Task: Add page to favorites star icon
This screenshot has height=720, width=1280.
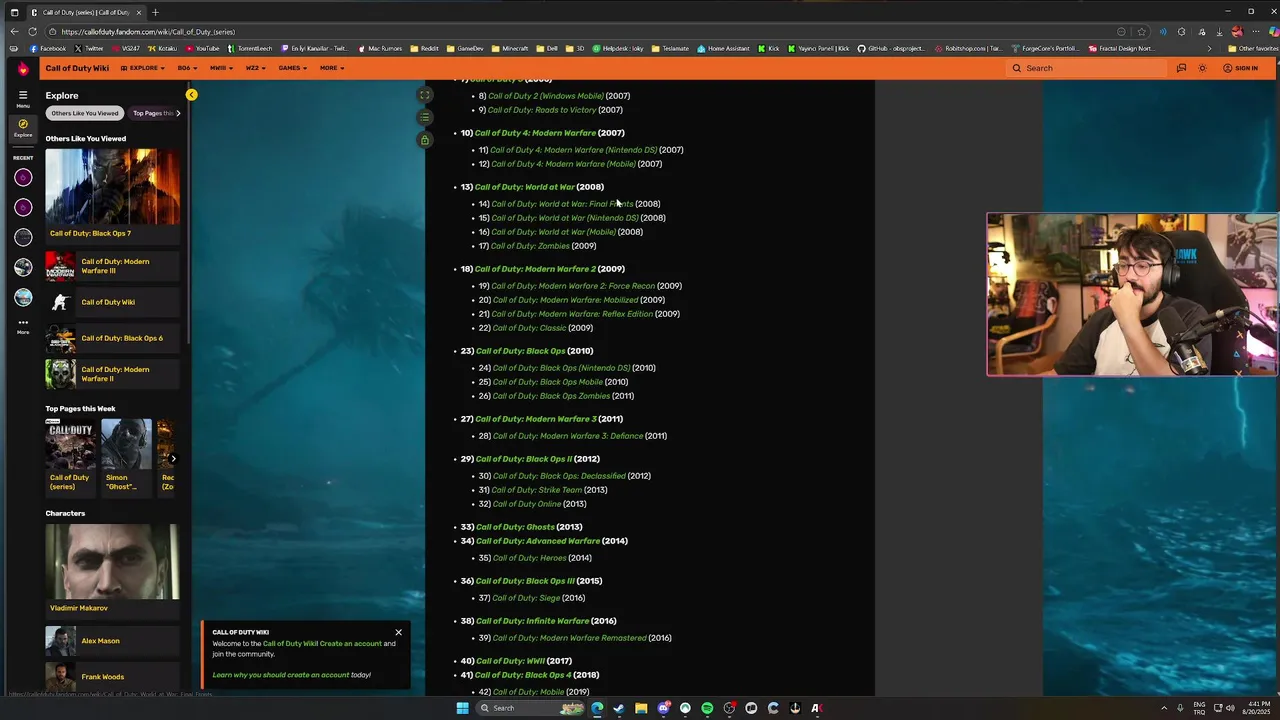Action: coord(1141,31)
